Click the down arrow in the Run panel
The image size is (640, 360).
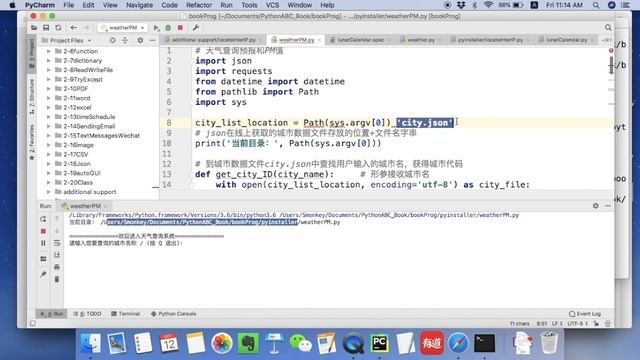click(57, 231)
